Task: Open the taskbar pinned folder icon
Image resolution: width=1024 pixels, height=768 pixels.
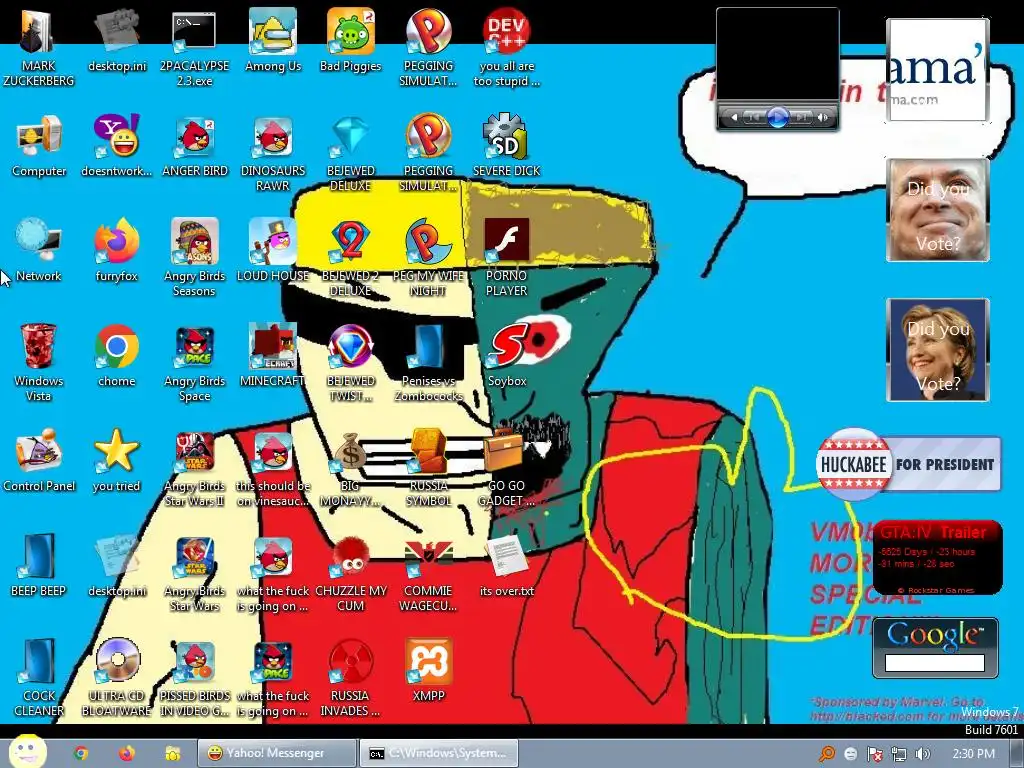Action: tap(172, 753)
